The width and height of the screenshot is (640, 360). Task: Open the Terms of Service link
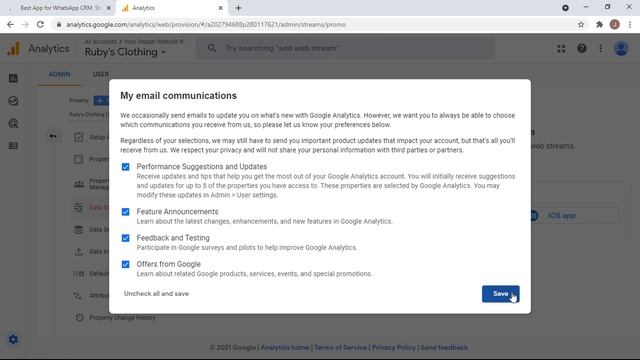click(x=340, y=348)
